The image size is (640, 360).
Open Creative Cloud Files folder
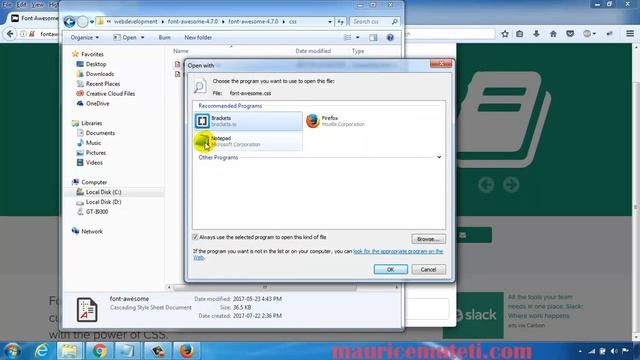click(110, 93)
